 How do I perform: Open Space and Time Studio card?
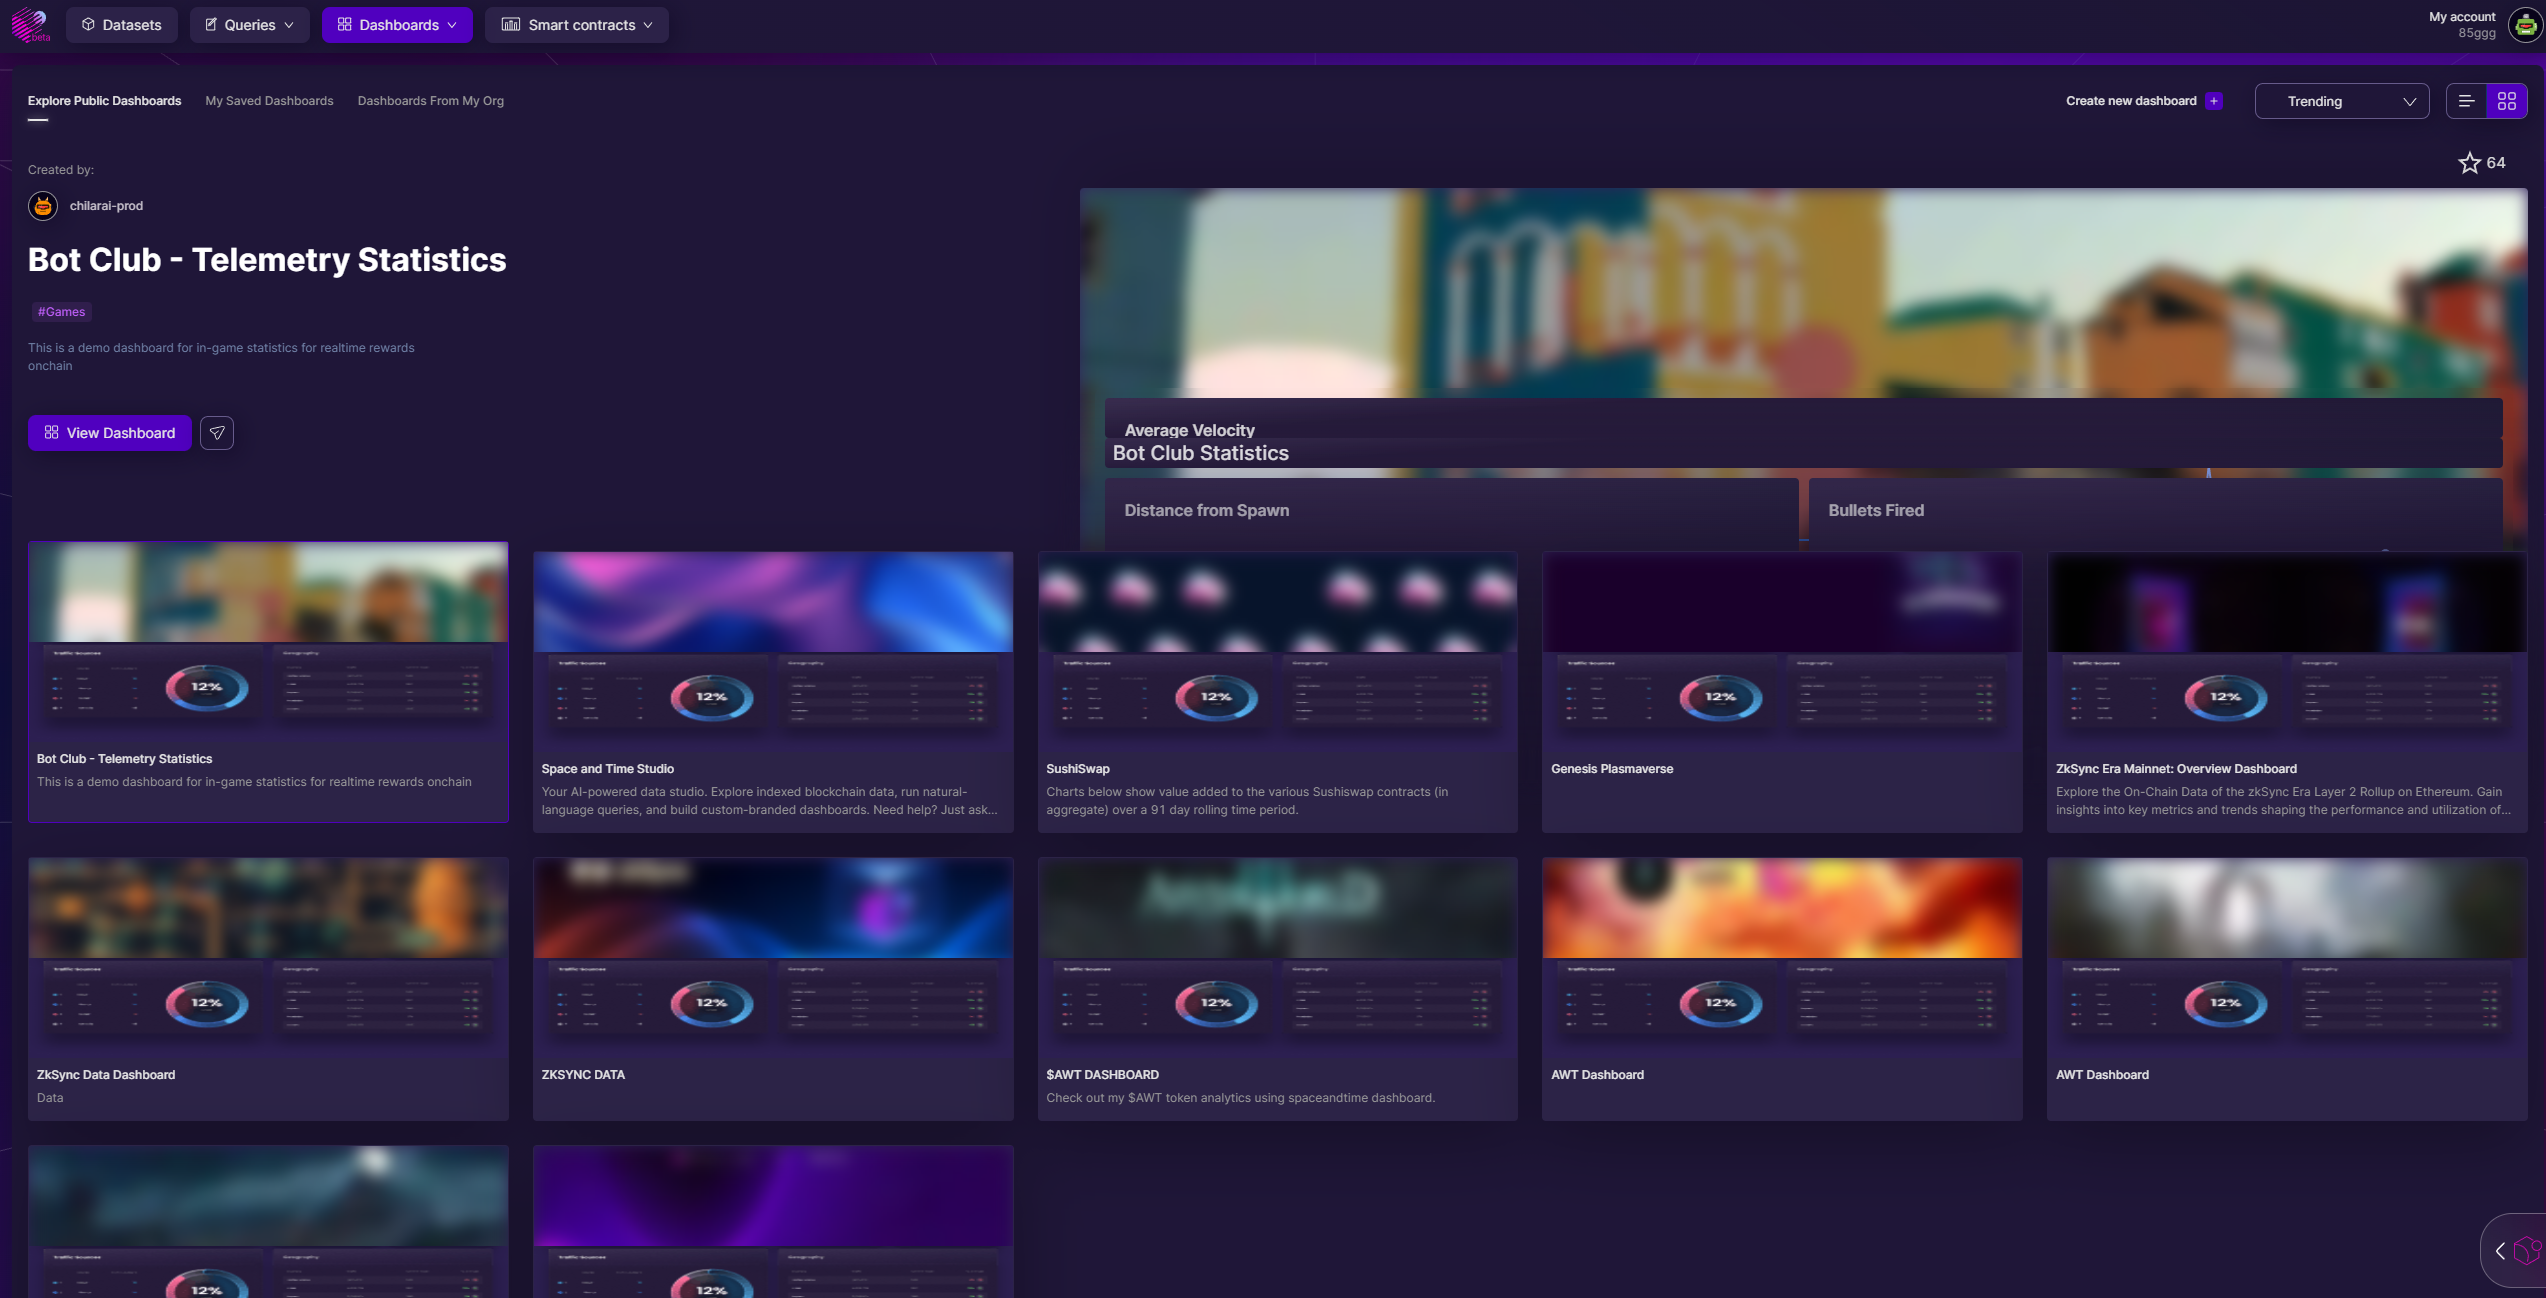[773, 692]
